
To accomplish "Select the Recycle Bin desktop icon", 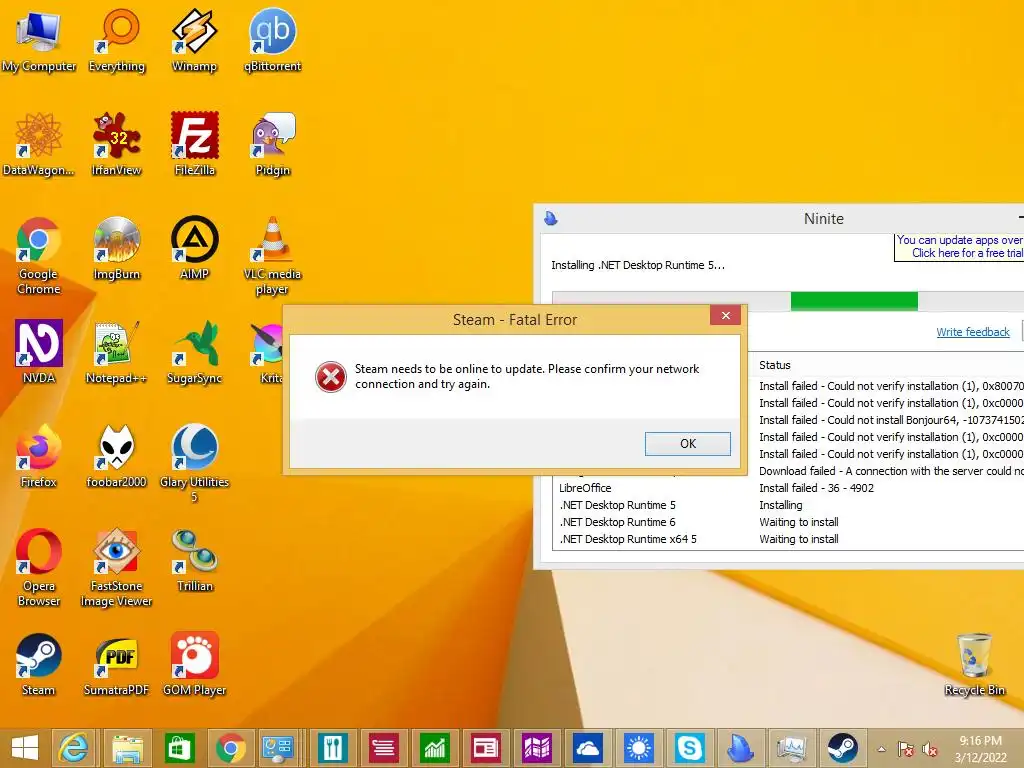I will point(974,664).
